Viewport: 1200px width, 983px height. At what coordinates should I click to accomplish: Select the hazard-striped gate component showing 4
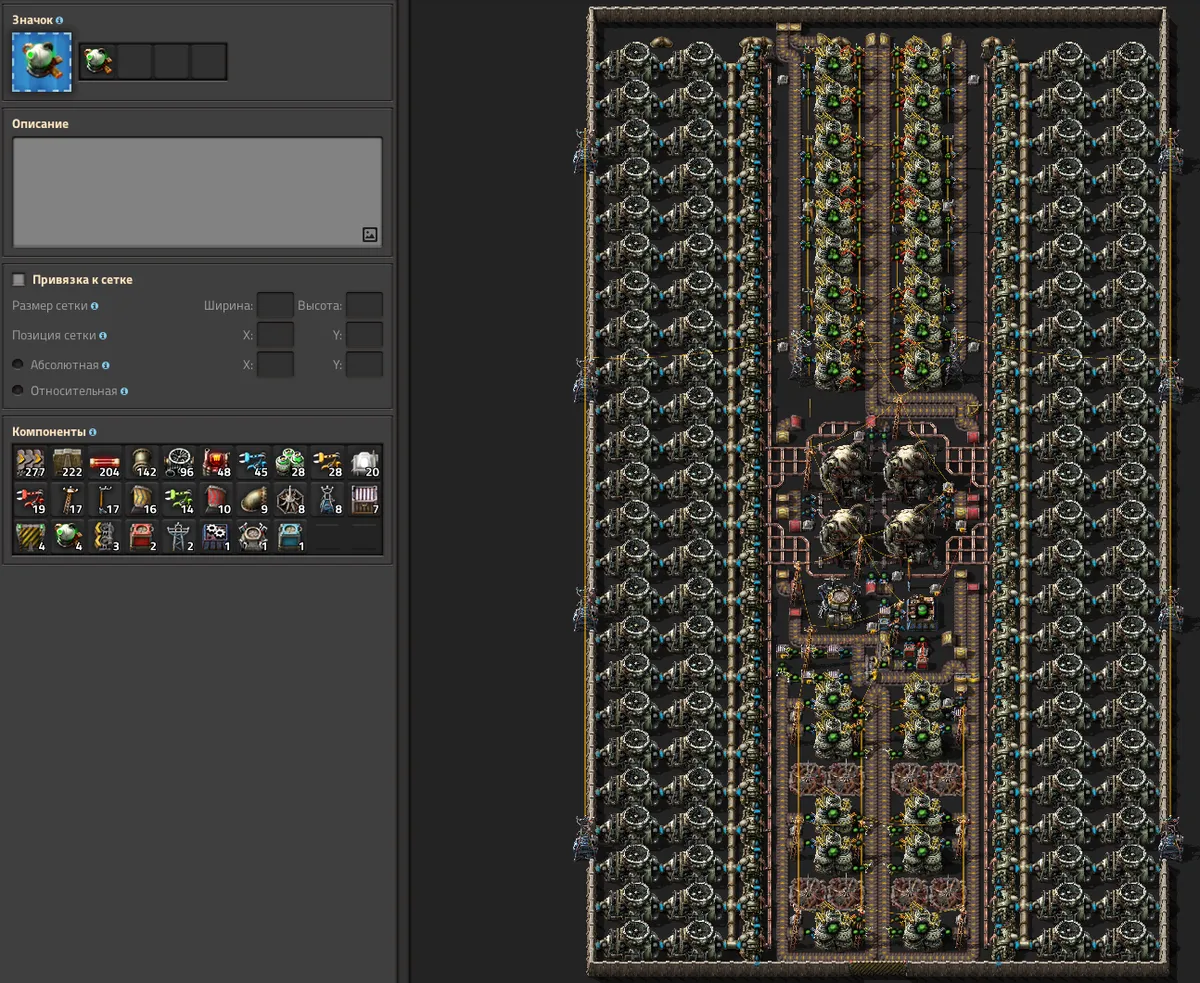tap(31, 537)
